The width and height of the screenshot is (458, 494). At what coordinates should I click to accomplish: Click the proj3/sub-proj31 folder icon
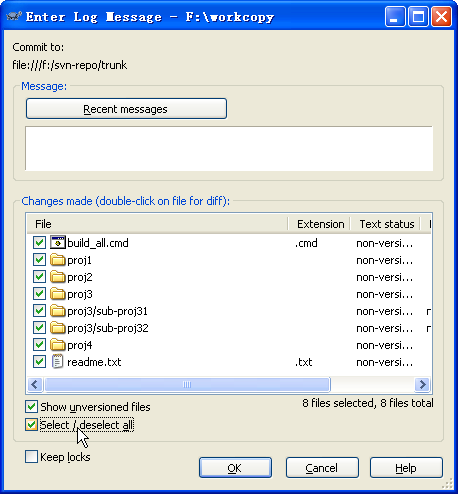pos(58,311)
